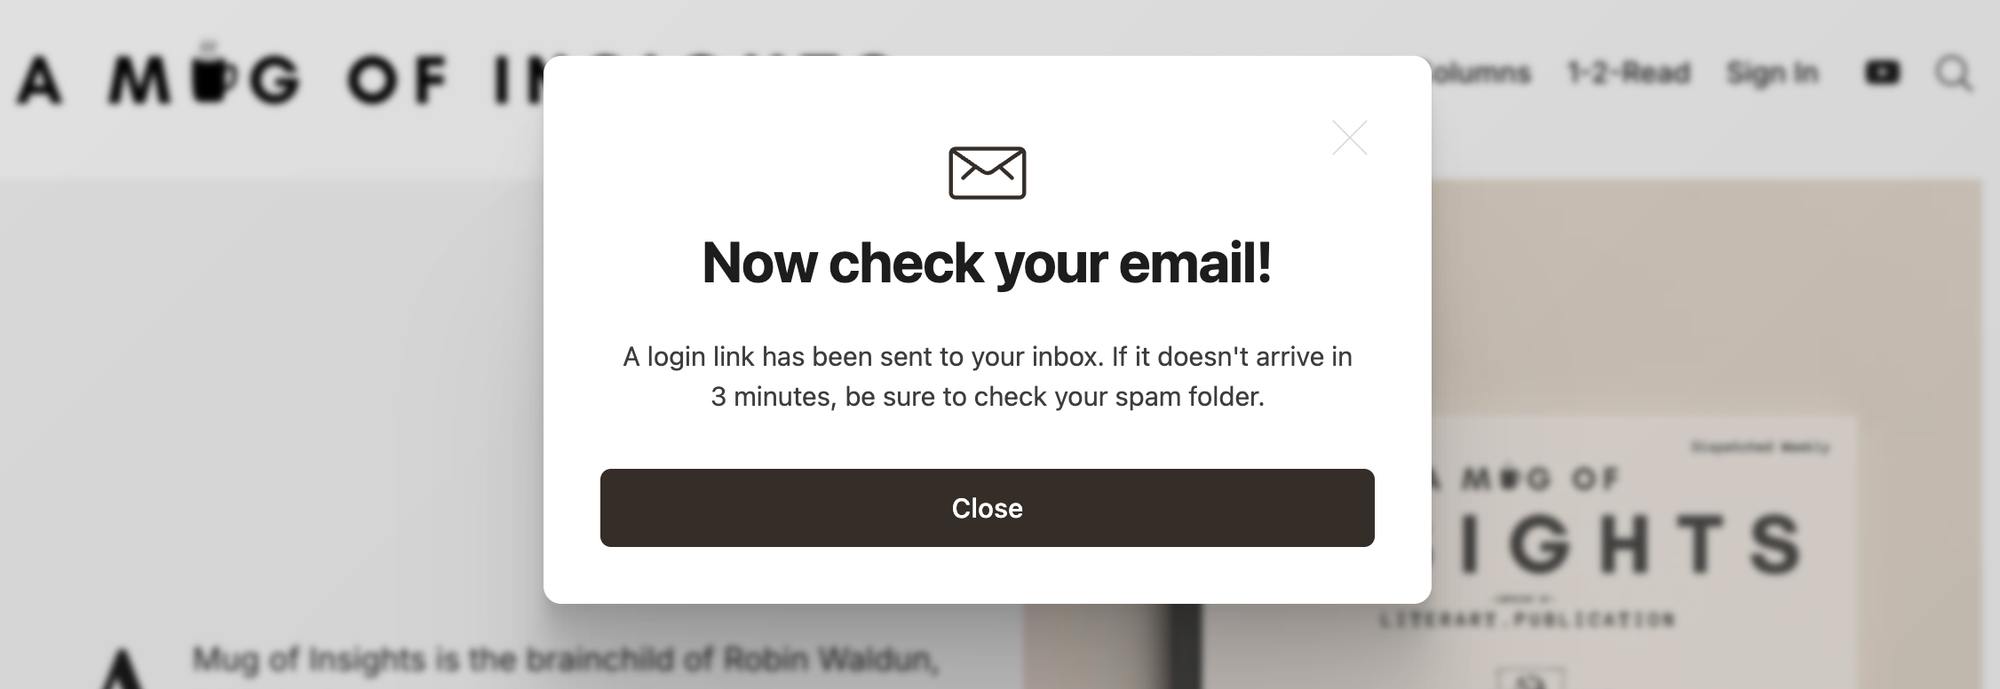Open the Columns menu item

tap(1481, 73)
